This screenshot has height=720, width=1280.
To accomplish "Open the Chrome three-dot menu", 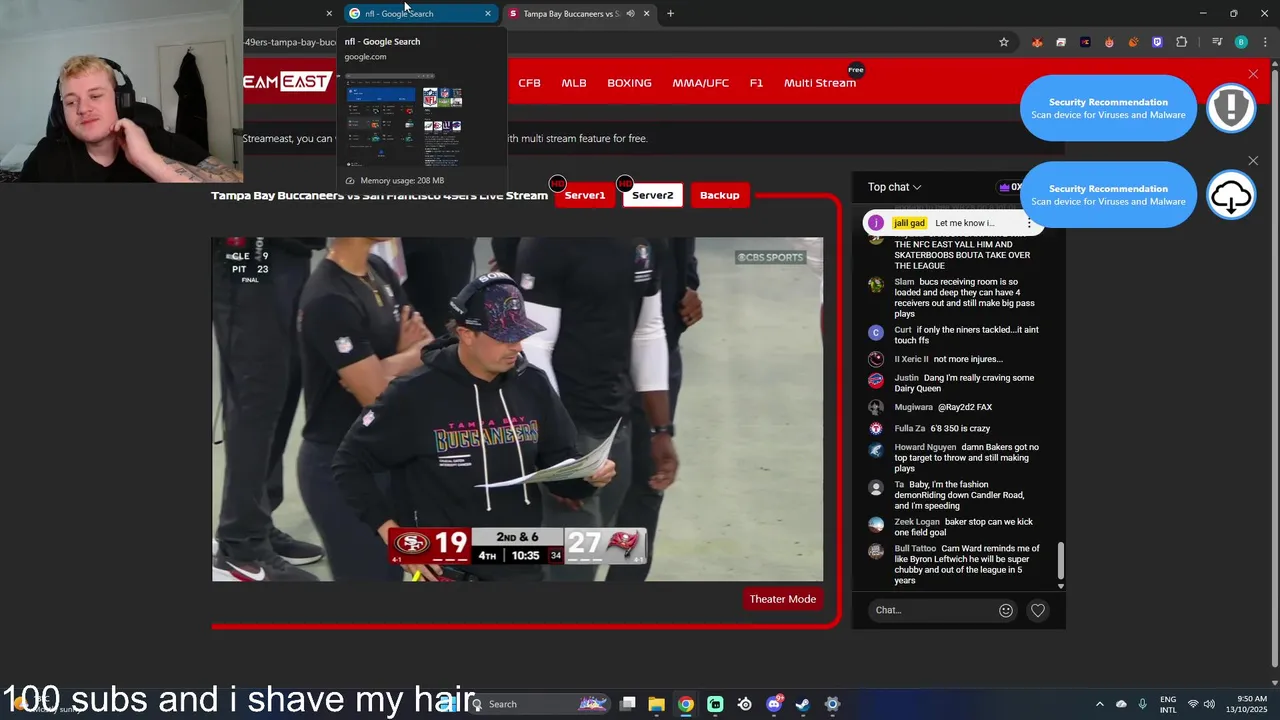I will pos(1263,42).
